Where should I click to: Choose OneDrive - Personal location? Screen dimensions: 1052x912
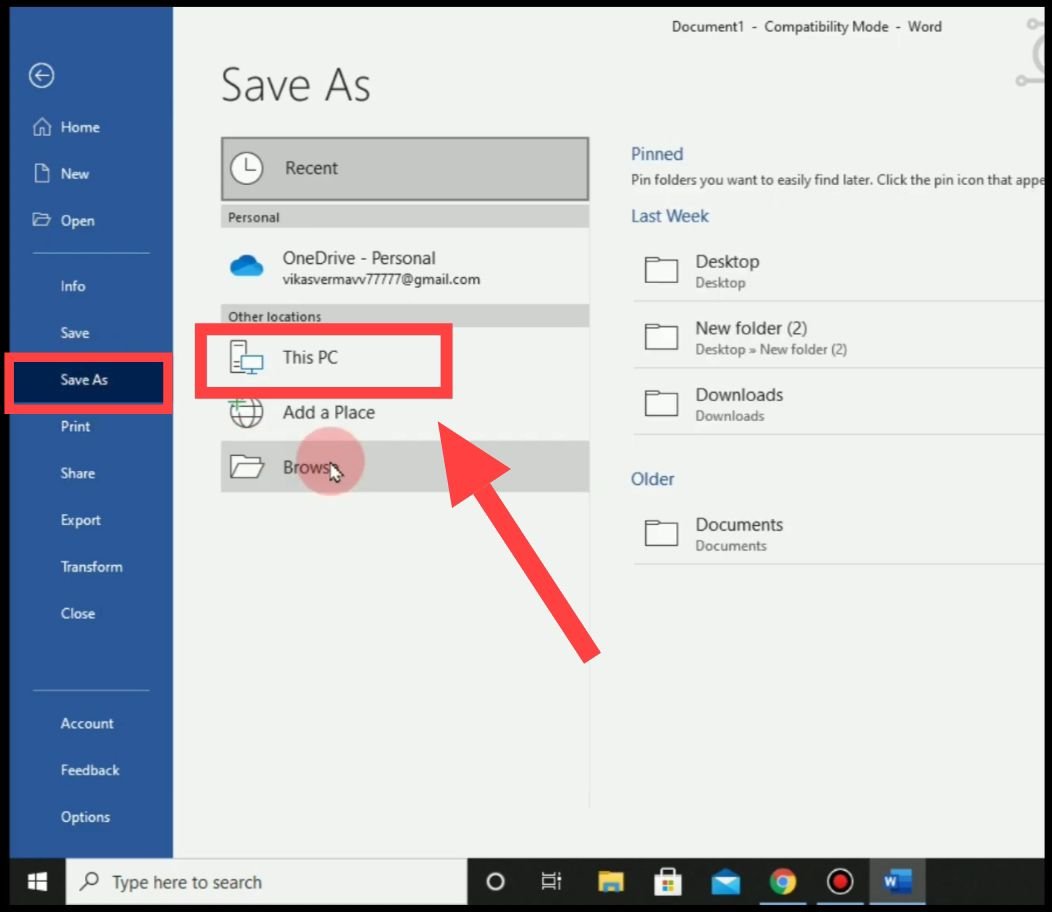pos(405,267)
